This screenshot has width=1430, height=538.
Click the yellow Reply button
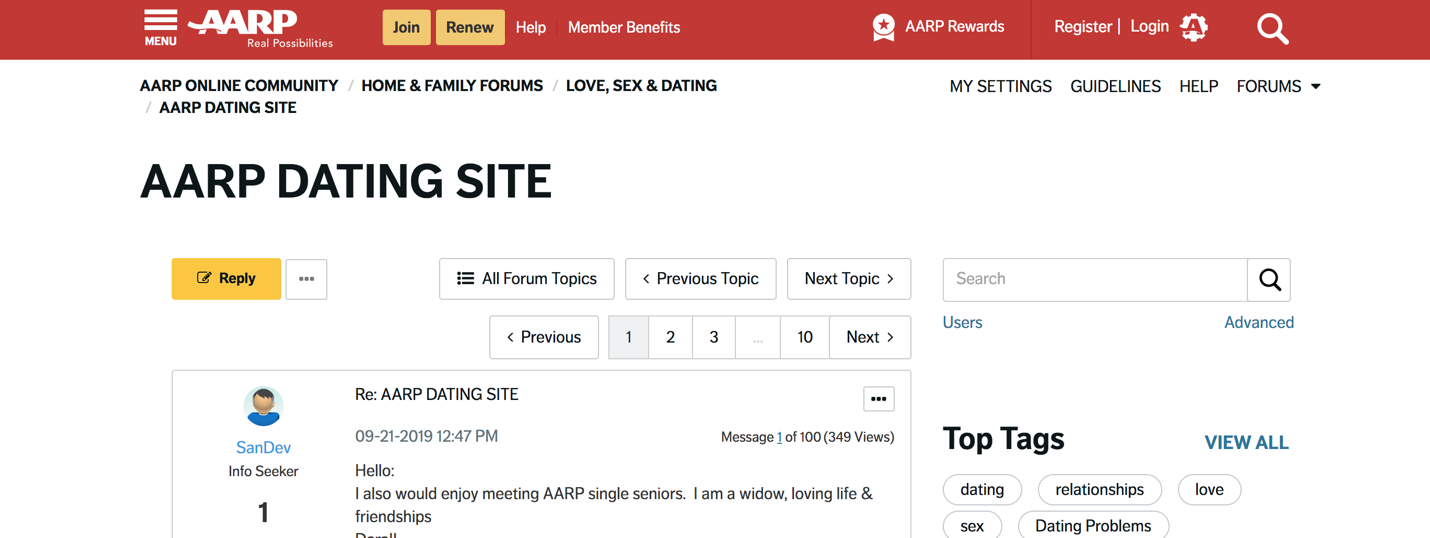click(x=226, y=279)
